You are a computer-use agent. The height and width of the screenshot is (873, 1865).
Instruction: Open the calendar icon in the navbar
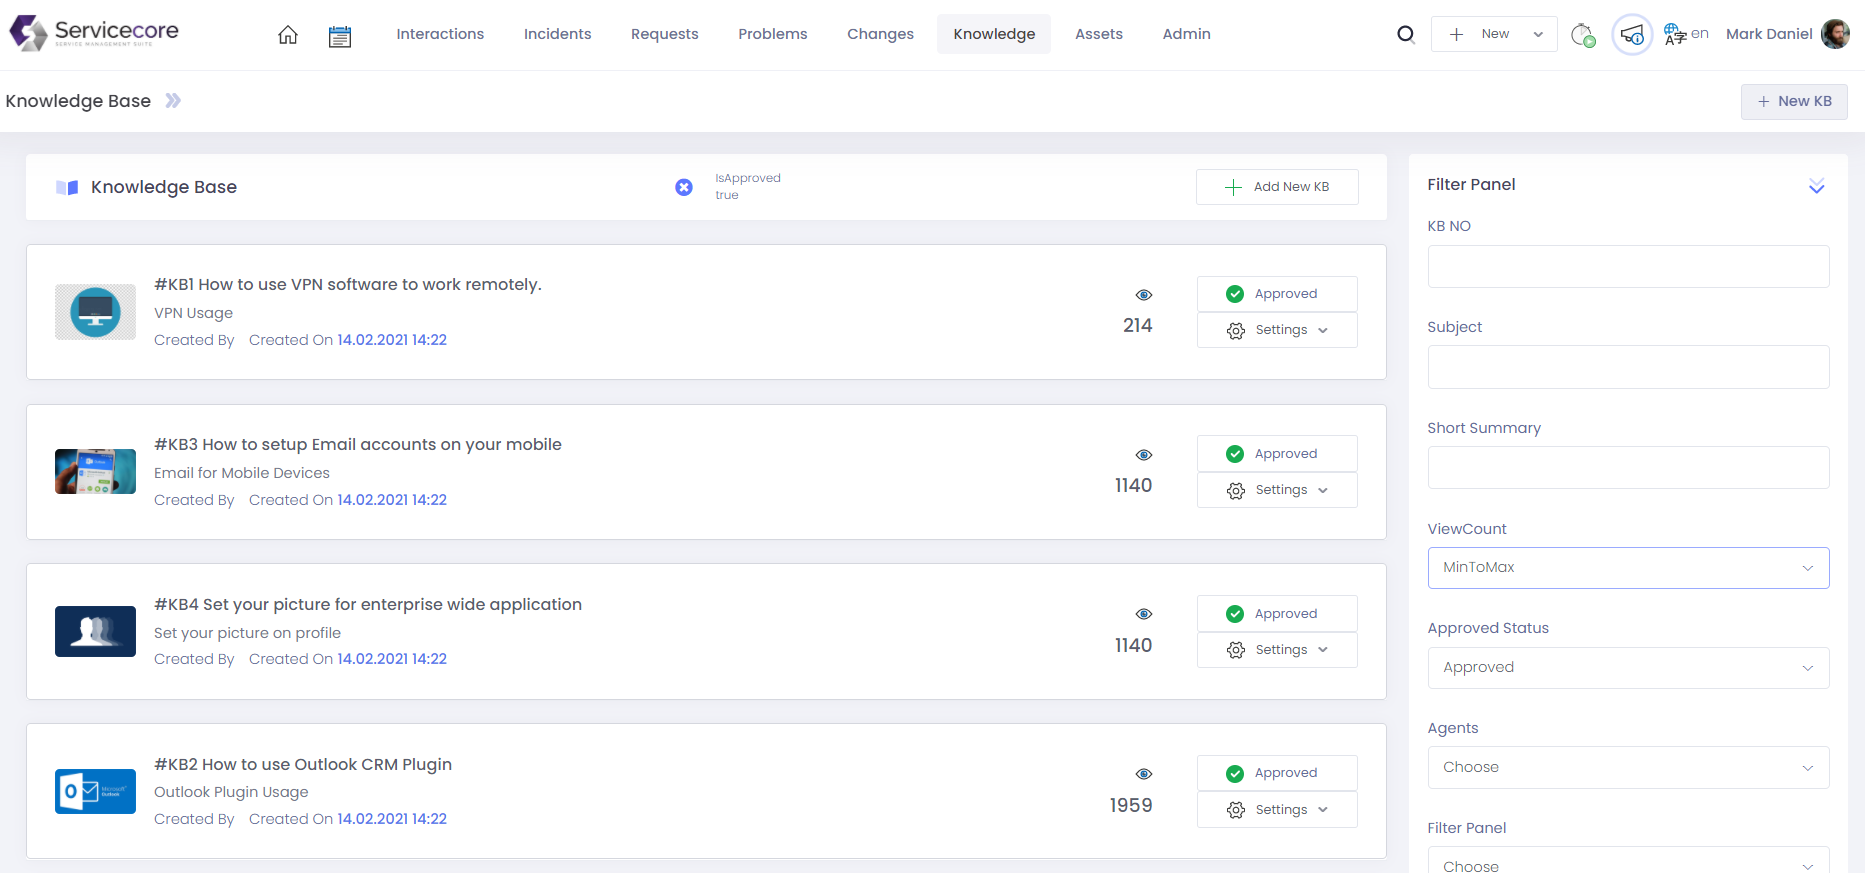340,36
